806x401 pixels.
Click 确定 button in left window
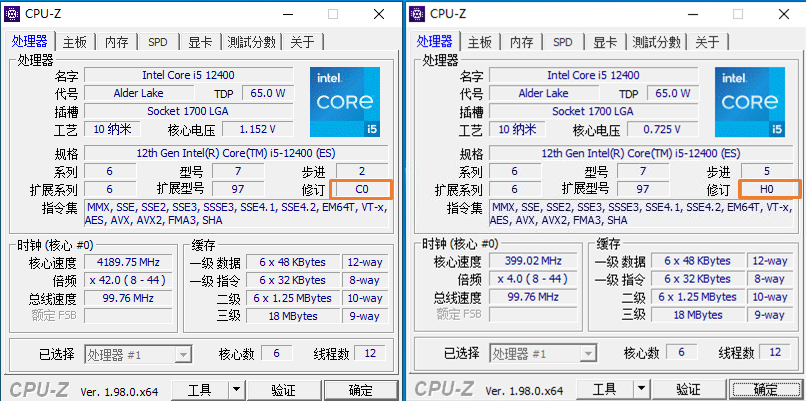point(360,390)
